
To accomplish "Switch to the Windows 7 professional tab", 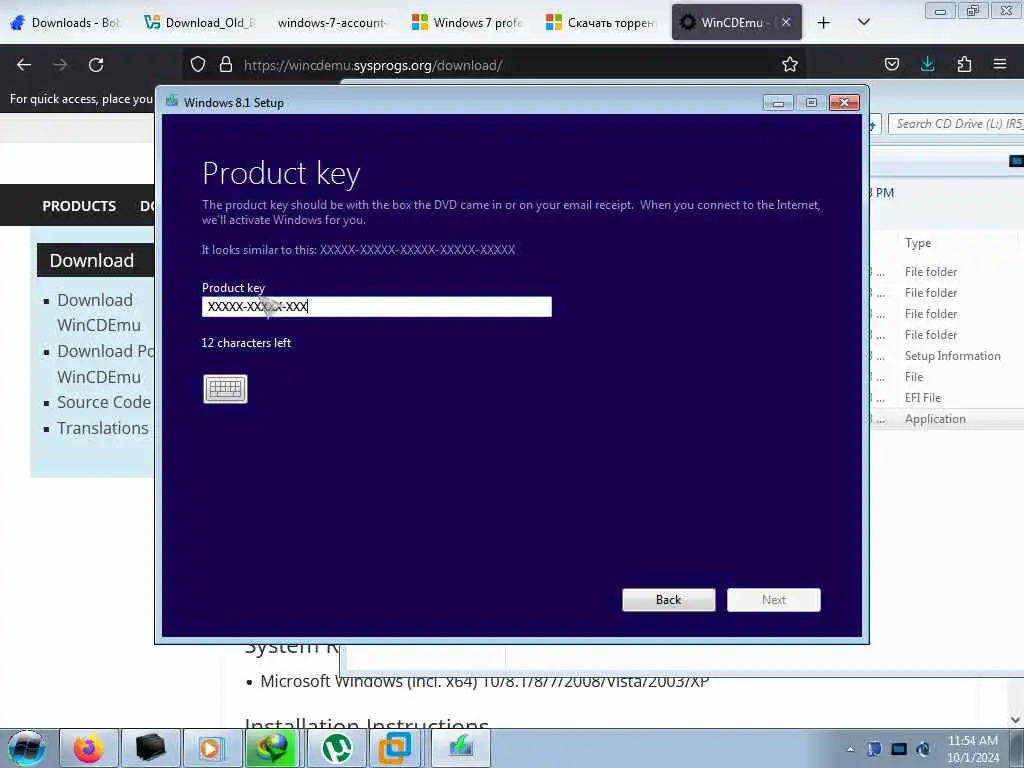I will [x=467, y=23].
